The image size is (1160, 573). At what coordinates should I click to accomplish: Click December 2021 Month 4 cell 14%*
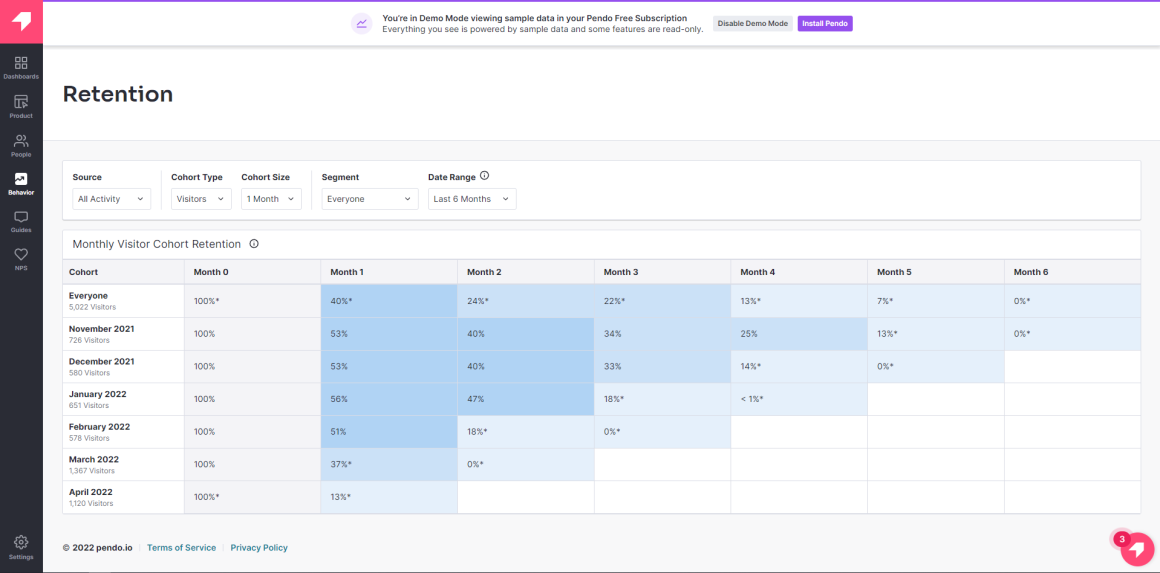tap(799, 367)
